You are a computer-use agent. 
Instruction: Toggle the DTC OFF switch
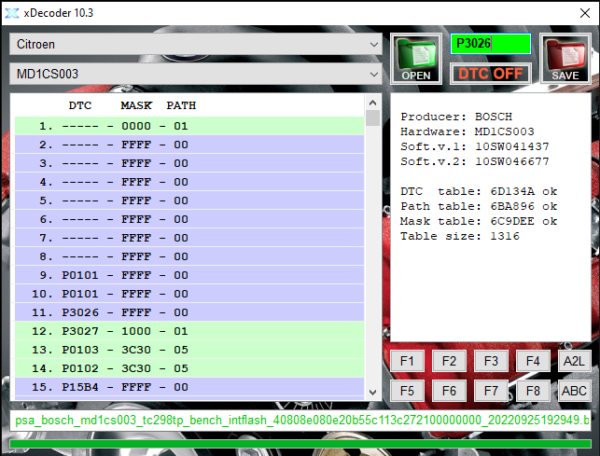(x=490, y=73)
